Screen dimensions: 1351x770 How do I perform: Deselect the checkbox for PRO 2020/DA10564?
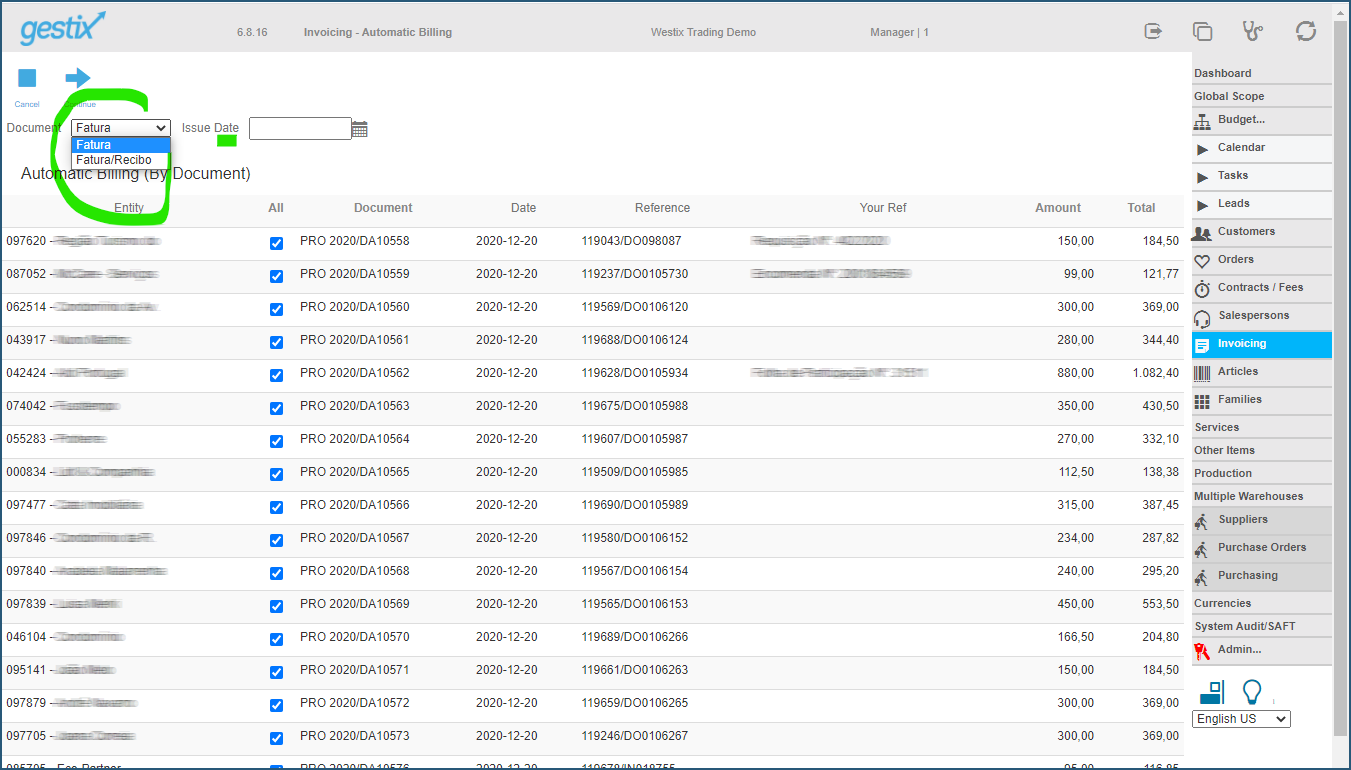tap(277, 441)
